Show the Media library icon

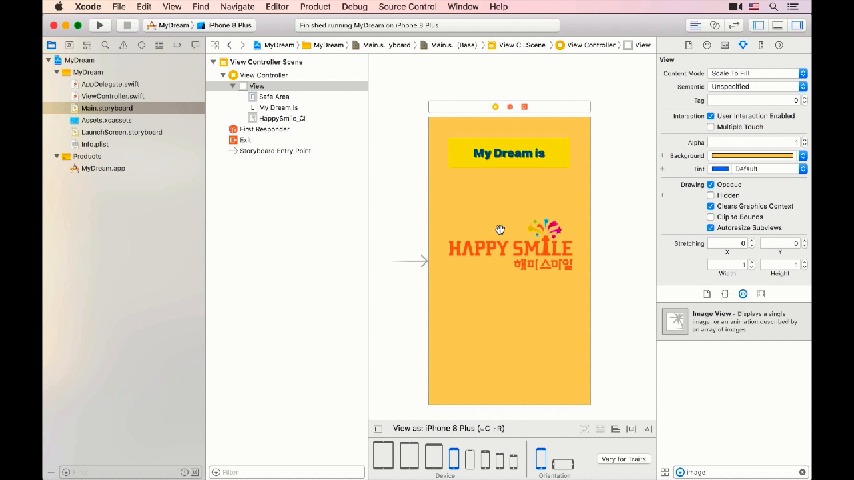click(x=761, y=294)
